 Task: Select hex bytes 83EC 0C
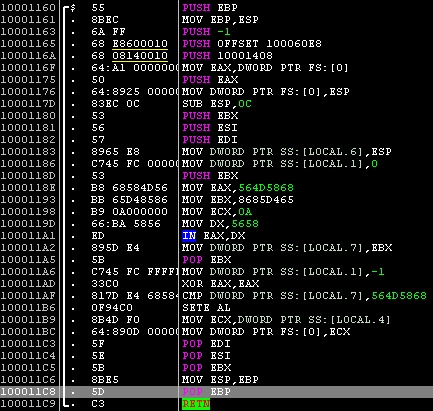115,104
